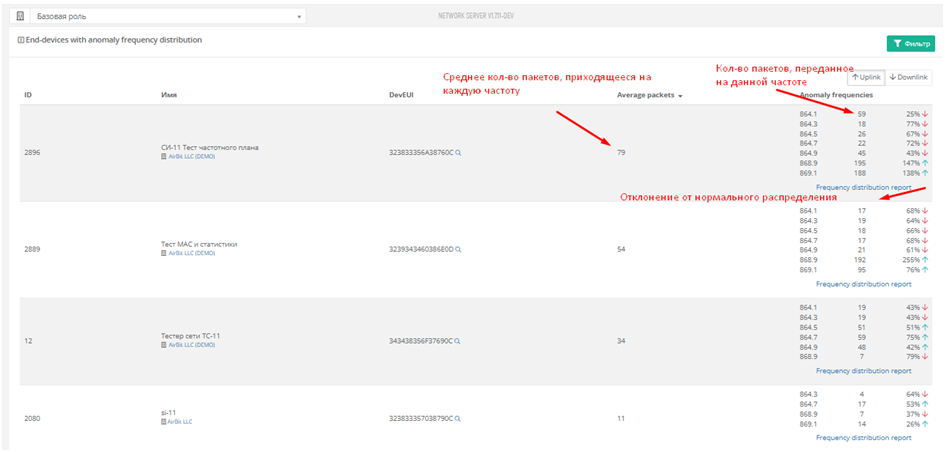Toggle the Downlink direction button
This screenshot has height=452, width=945.
909,77
